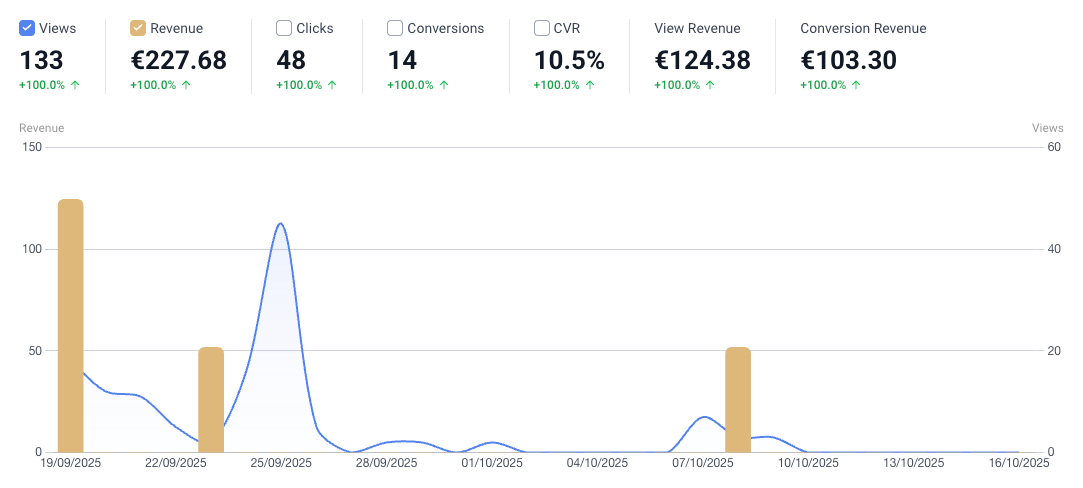Click the 16/10/2025 date label

[x=1017, y=463]
